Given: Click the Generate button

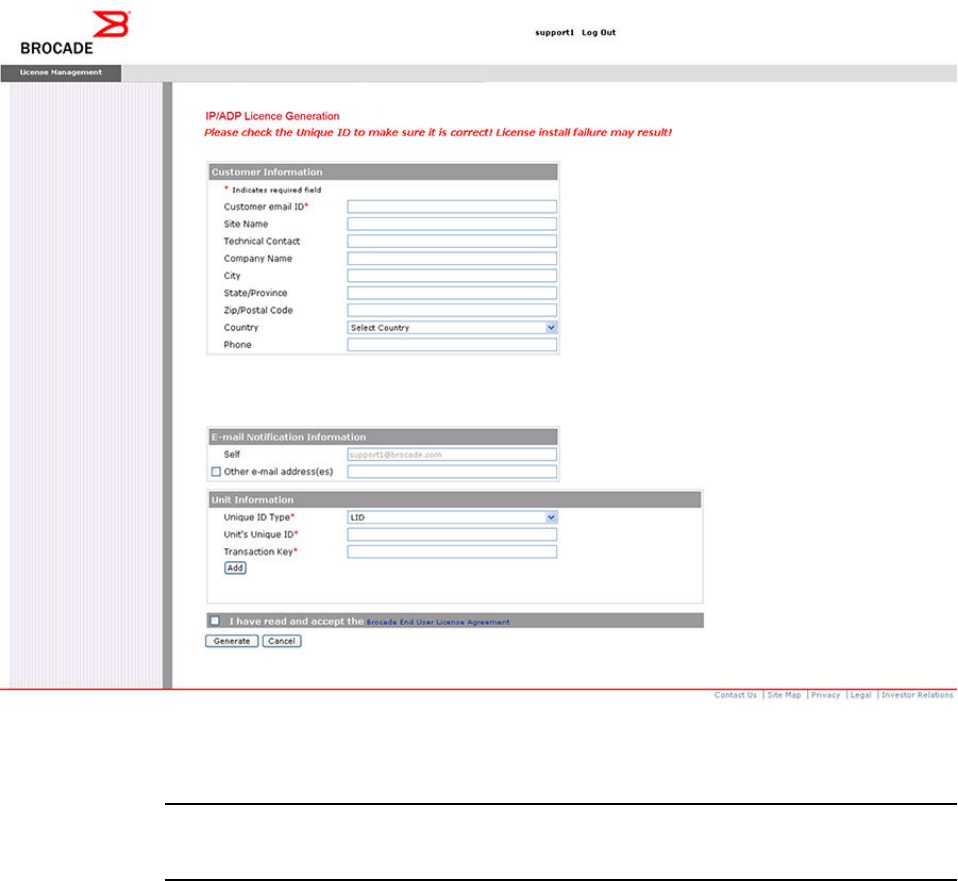Looking at the screenshot, I should tap(232, 641).
